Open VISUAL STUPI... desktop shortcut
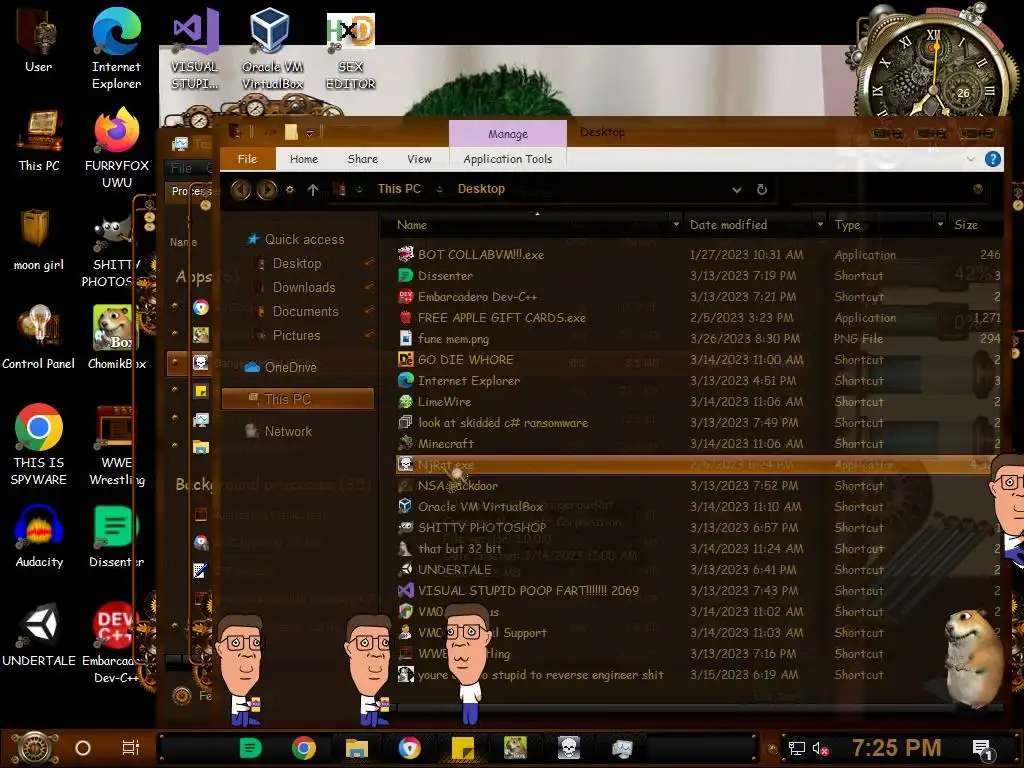This screenshot has width=1024, height=768. click(x=194, y=49)
